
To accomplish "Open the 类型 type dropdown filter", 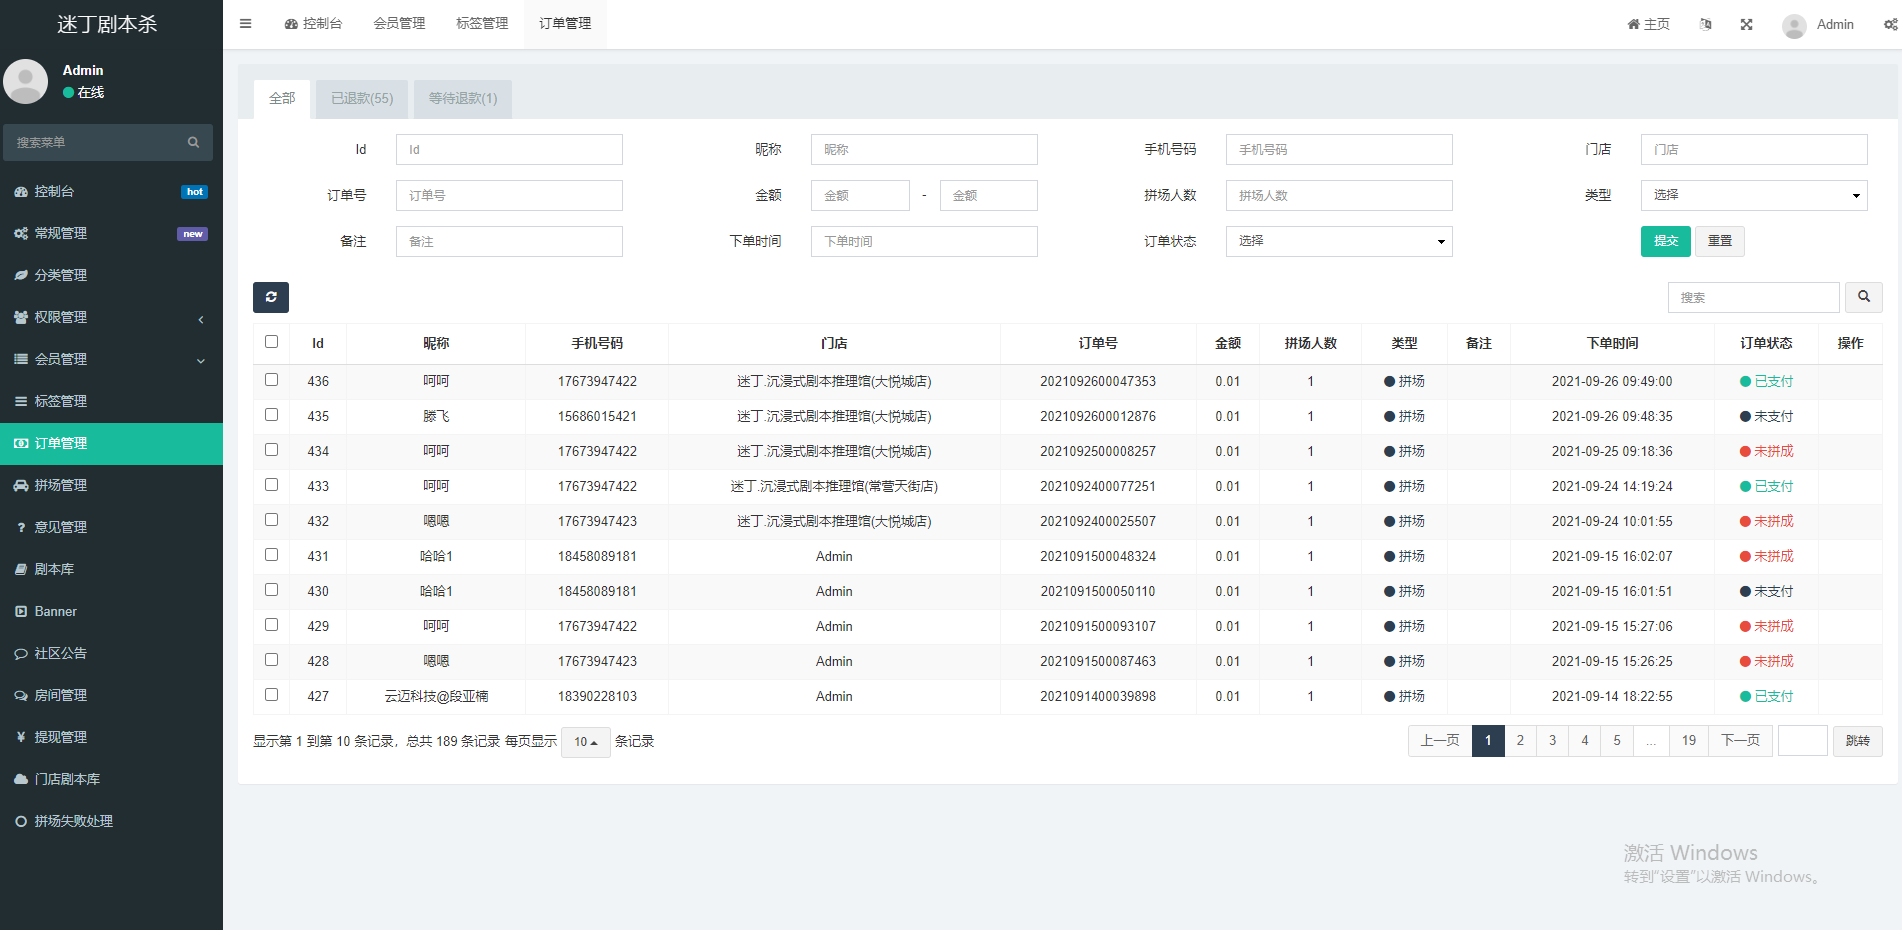I will (1753, 195).
